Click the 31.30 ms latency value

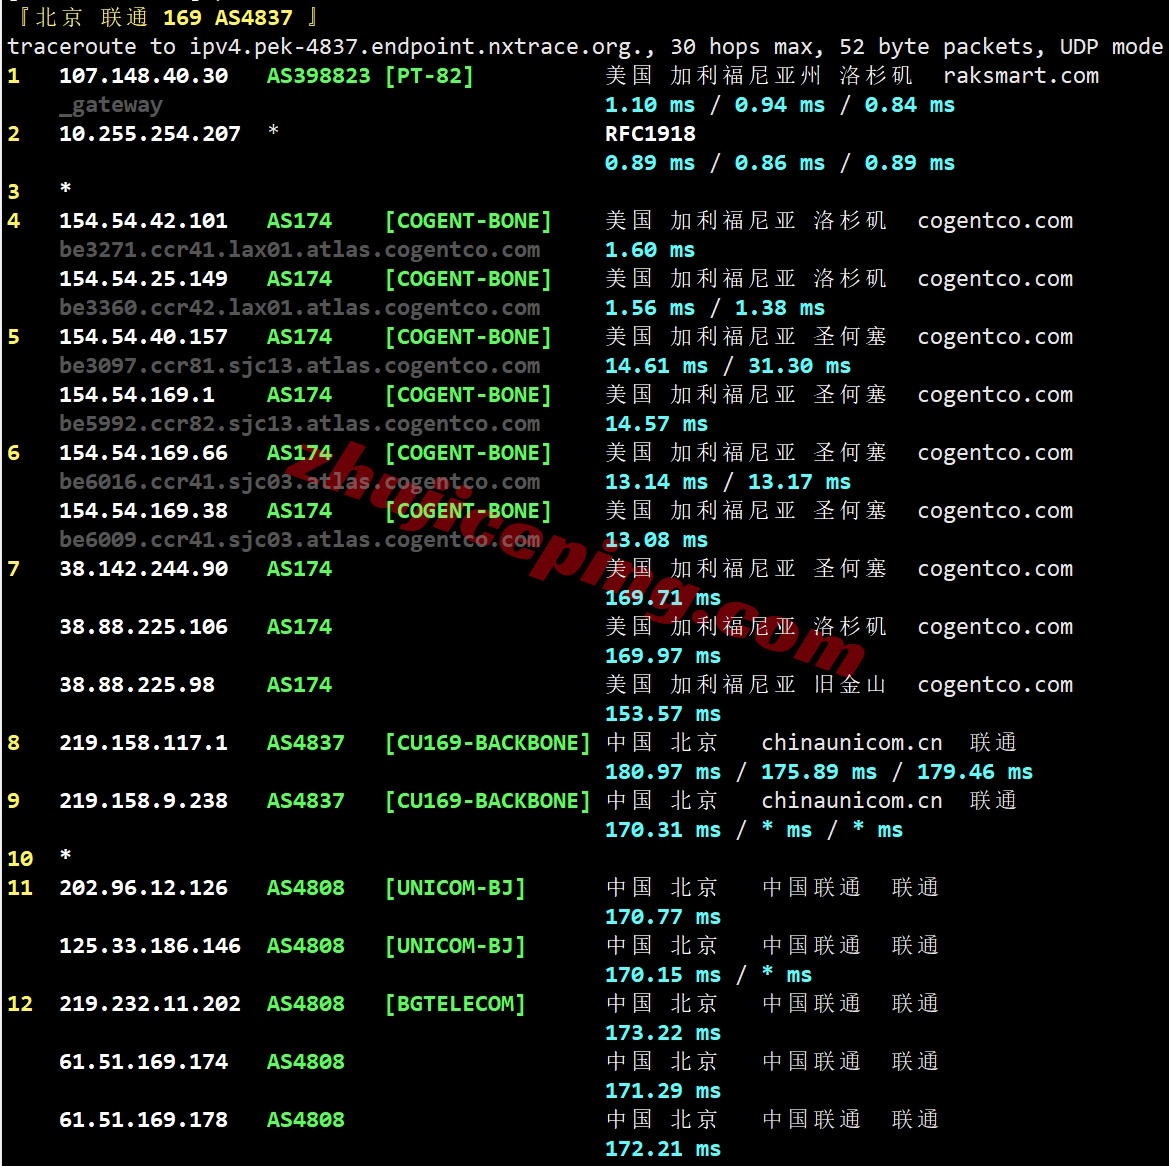click(x=799, y=366)
